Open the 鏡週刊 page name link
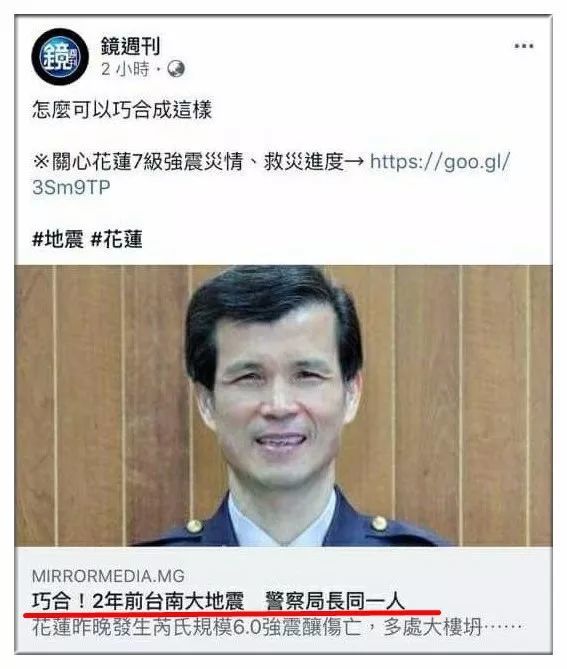567x669 pixels. 130,46
